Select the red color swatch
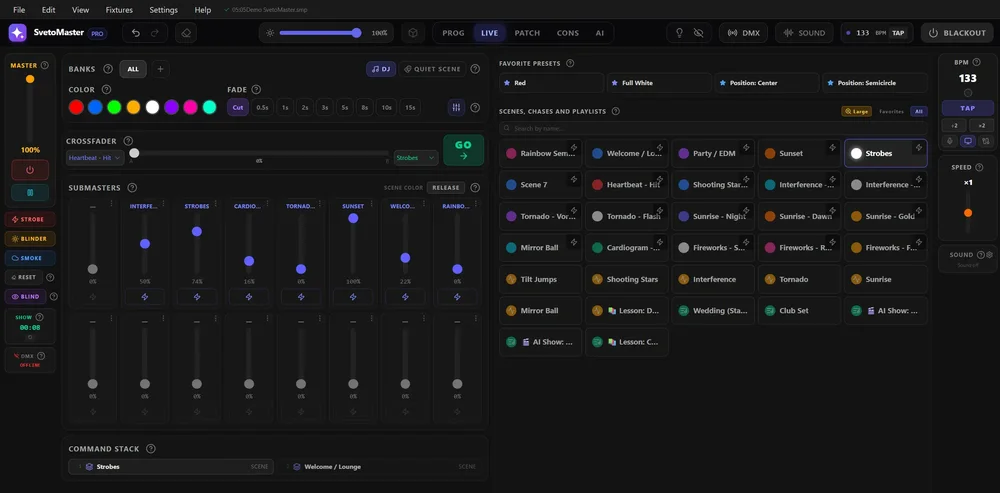The width and height of the screenshot is (1000, 493). [76, 108]
